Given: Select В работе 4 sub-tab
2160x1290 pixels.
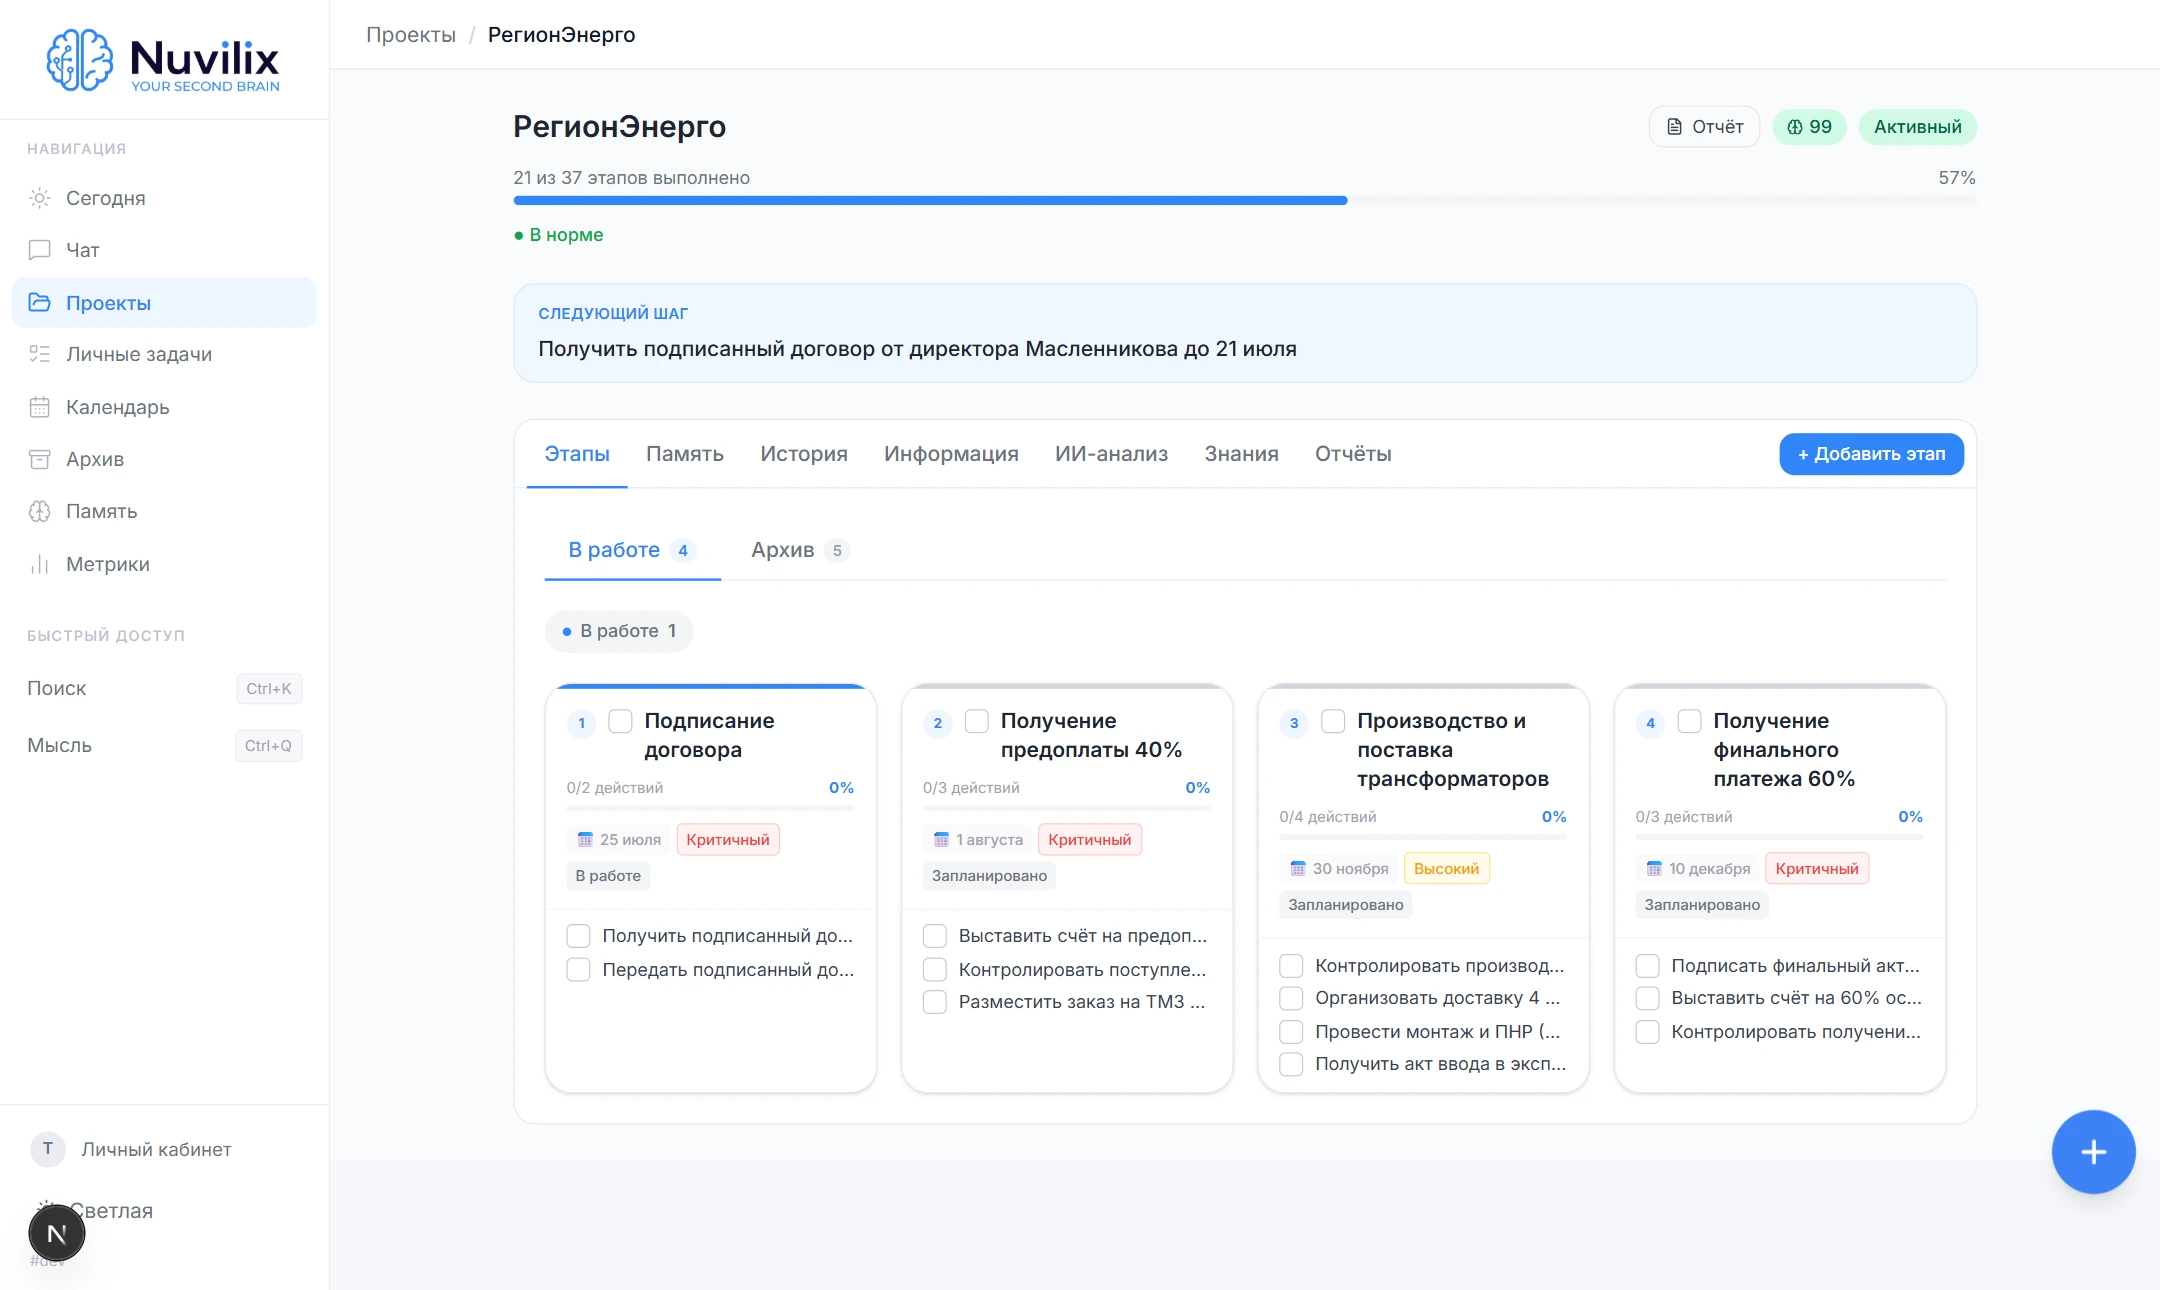Looking at the screenshot, I should pos(632,550).
